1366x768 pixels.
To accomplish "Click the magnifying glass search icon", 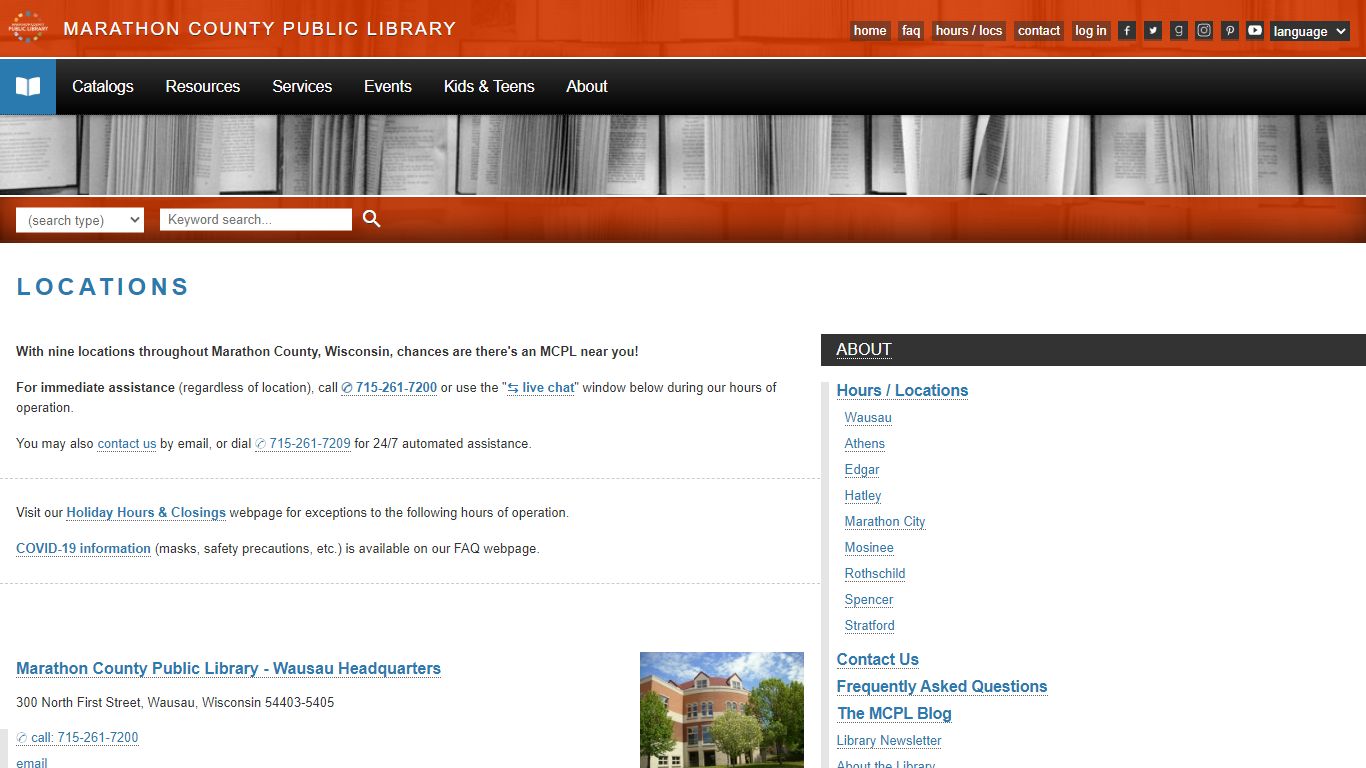I will [372, 219].
